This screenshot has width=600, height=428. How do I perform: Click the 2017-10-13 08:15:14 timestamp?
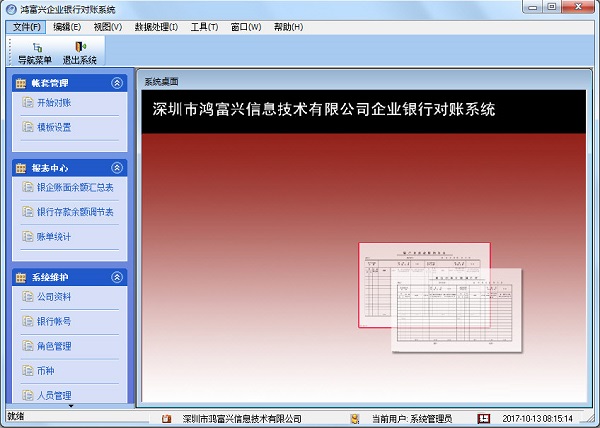(x=537, y=419)
